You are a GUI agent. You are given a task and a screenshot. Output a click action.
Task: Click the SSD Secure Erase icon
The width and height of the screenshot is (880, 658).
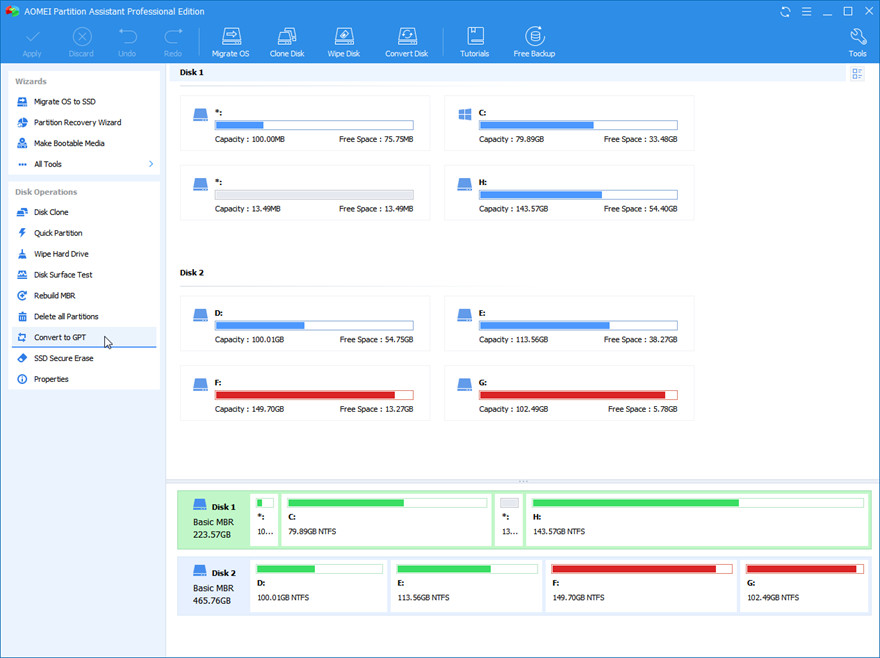click(22, 358)
